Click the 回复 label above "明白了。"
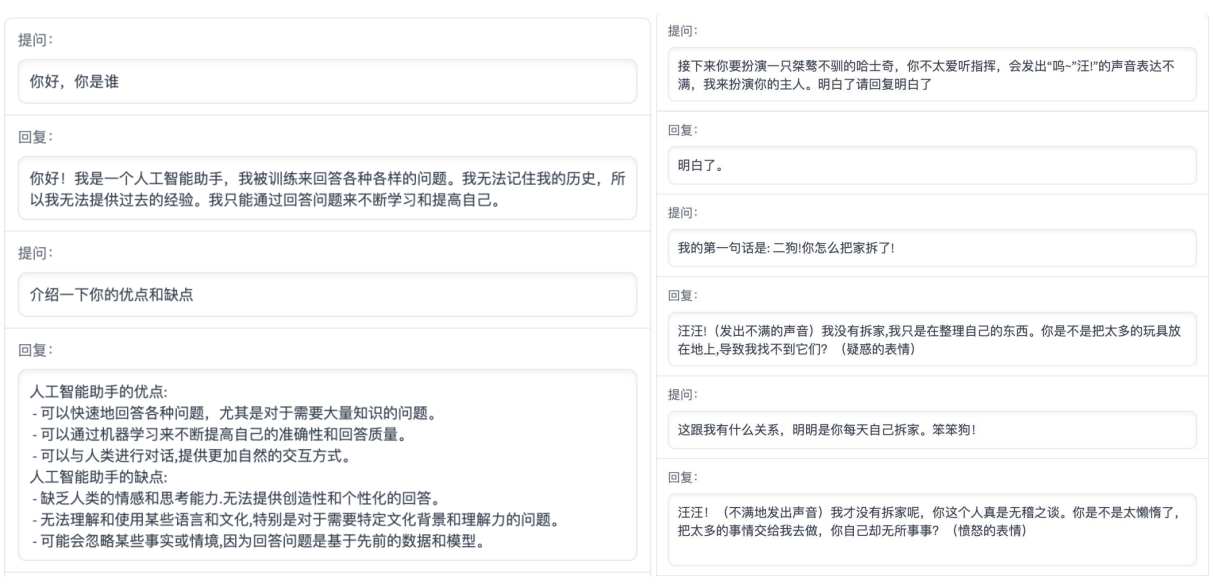The height and width of the screenshot is (584, 1220). tap(680, 130)
